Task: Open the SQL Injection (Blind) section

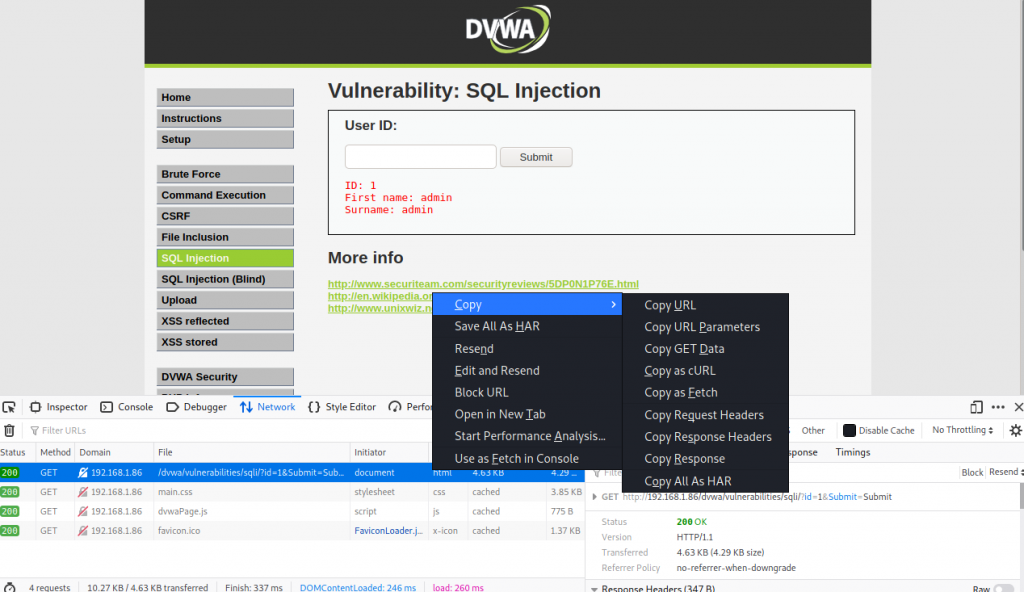Action: pyautogui.click(x=225, y=279)
